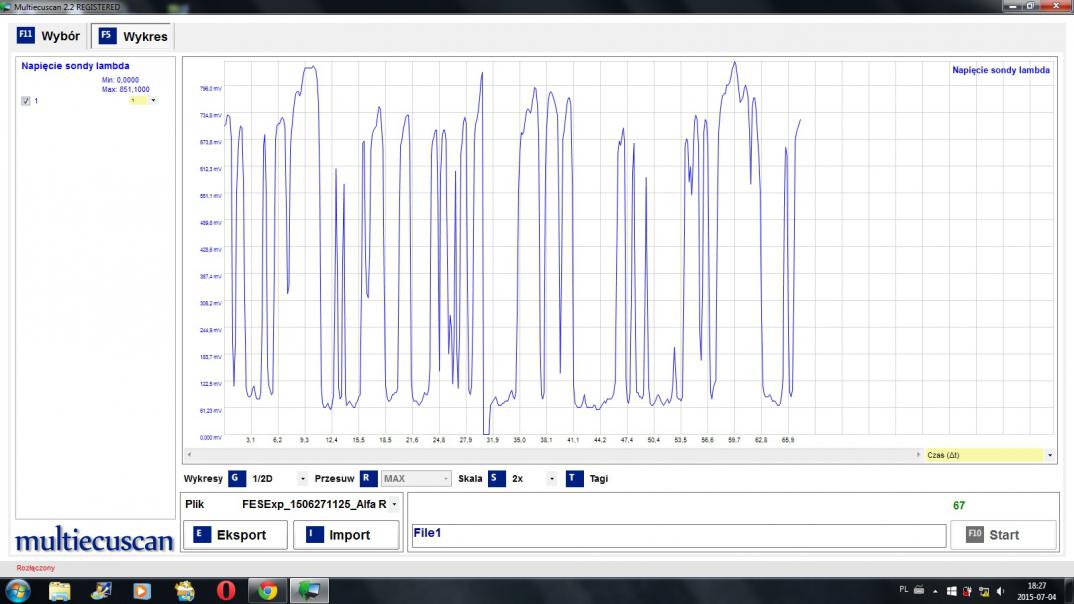Click the G shortcut icon beside Wykresy
The height and width of the screenshot is (604, 1074).
tap(236, 479)
